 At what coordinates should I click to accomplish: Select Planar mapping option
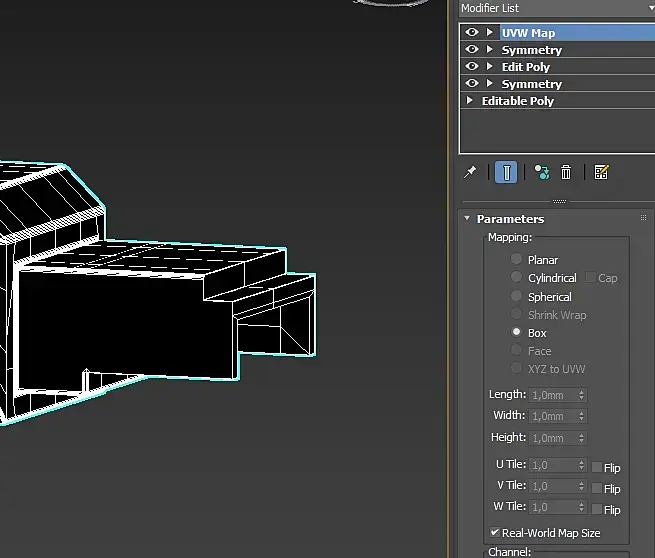click(x=517, y=260)
